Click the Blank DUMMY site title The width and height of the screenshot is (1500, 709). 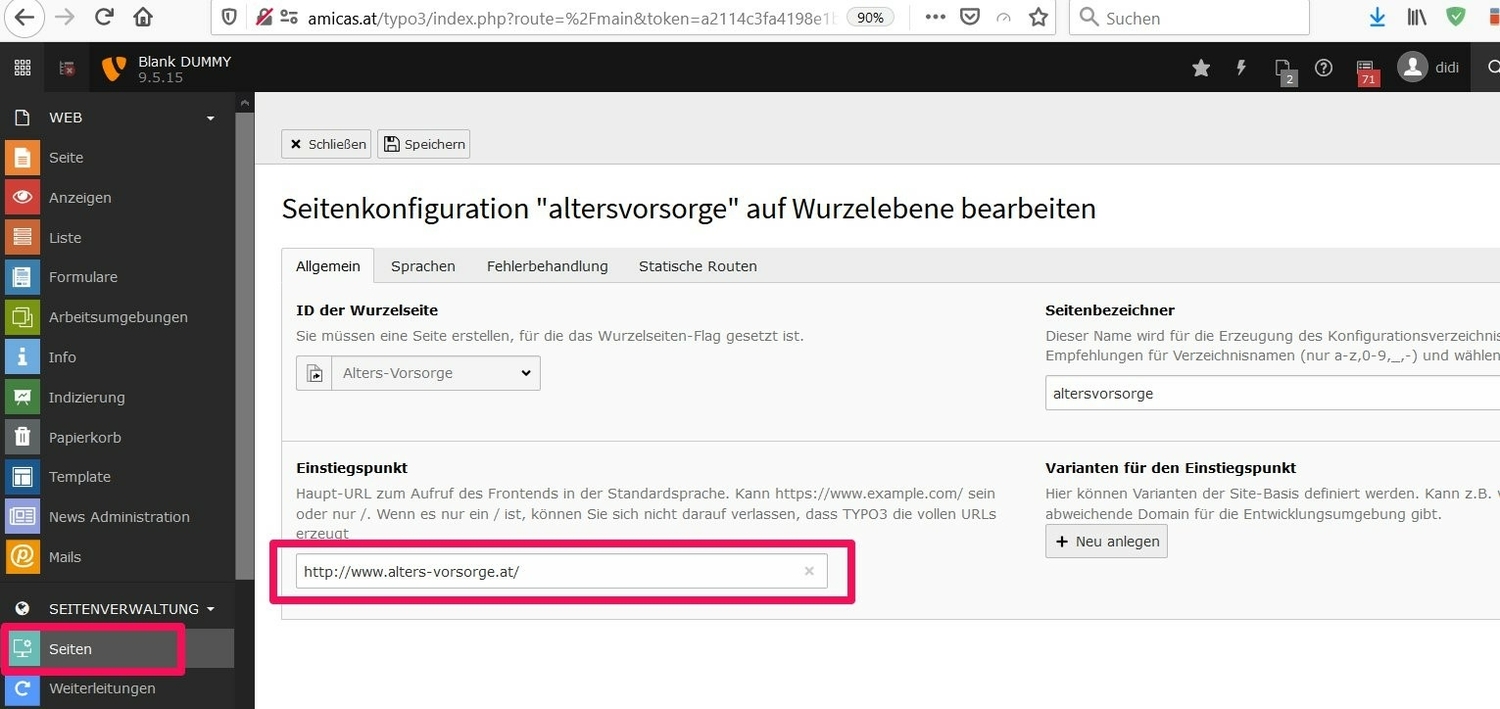(x=184, y=61)
